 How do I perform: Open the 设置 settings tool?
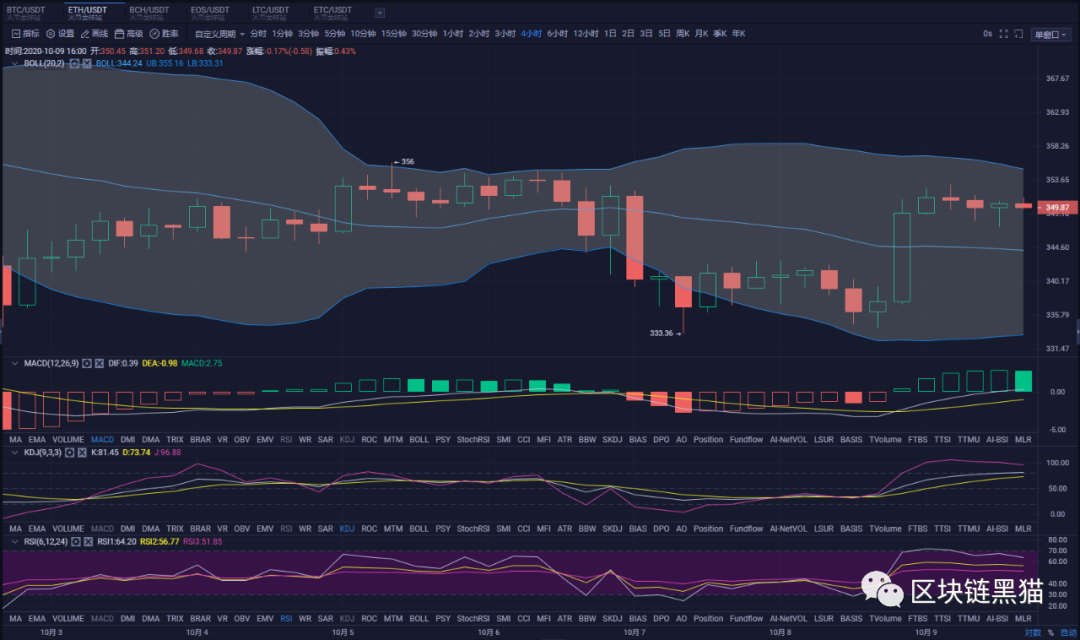point(60,34)
